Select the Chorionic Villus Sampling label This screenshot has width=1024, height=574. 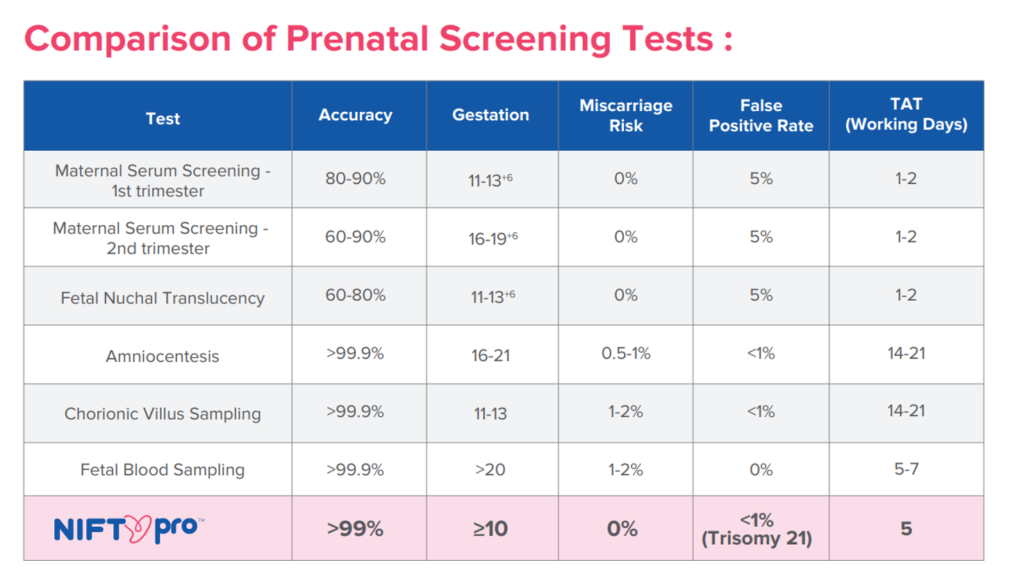coord(163,414)
